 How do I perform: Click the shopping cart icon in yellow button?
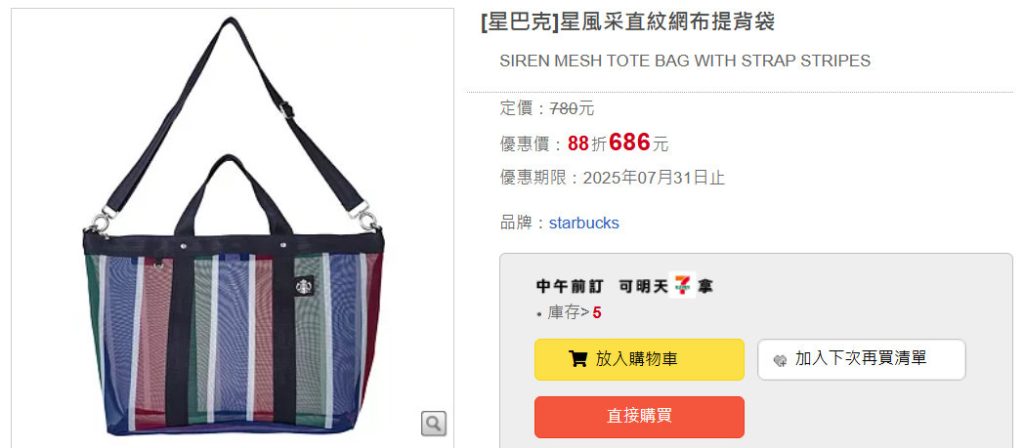click(577, 359)
